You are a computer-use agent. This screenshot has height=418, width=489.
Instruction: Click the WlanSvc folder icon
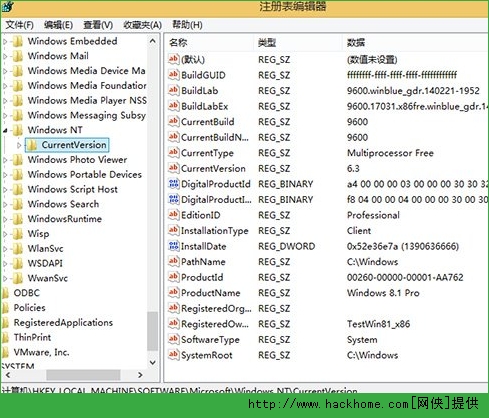[18, 248]
